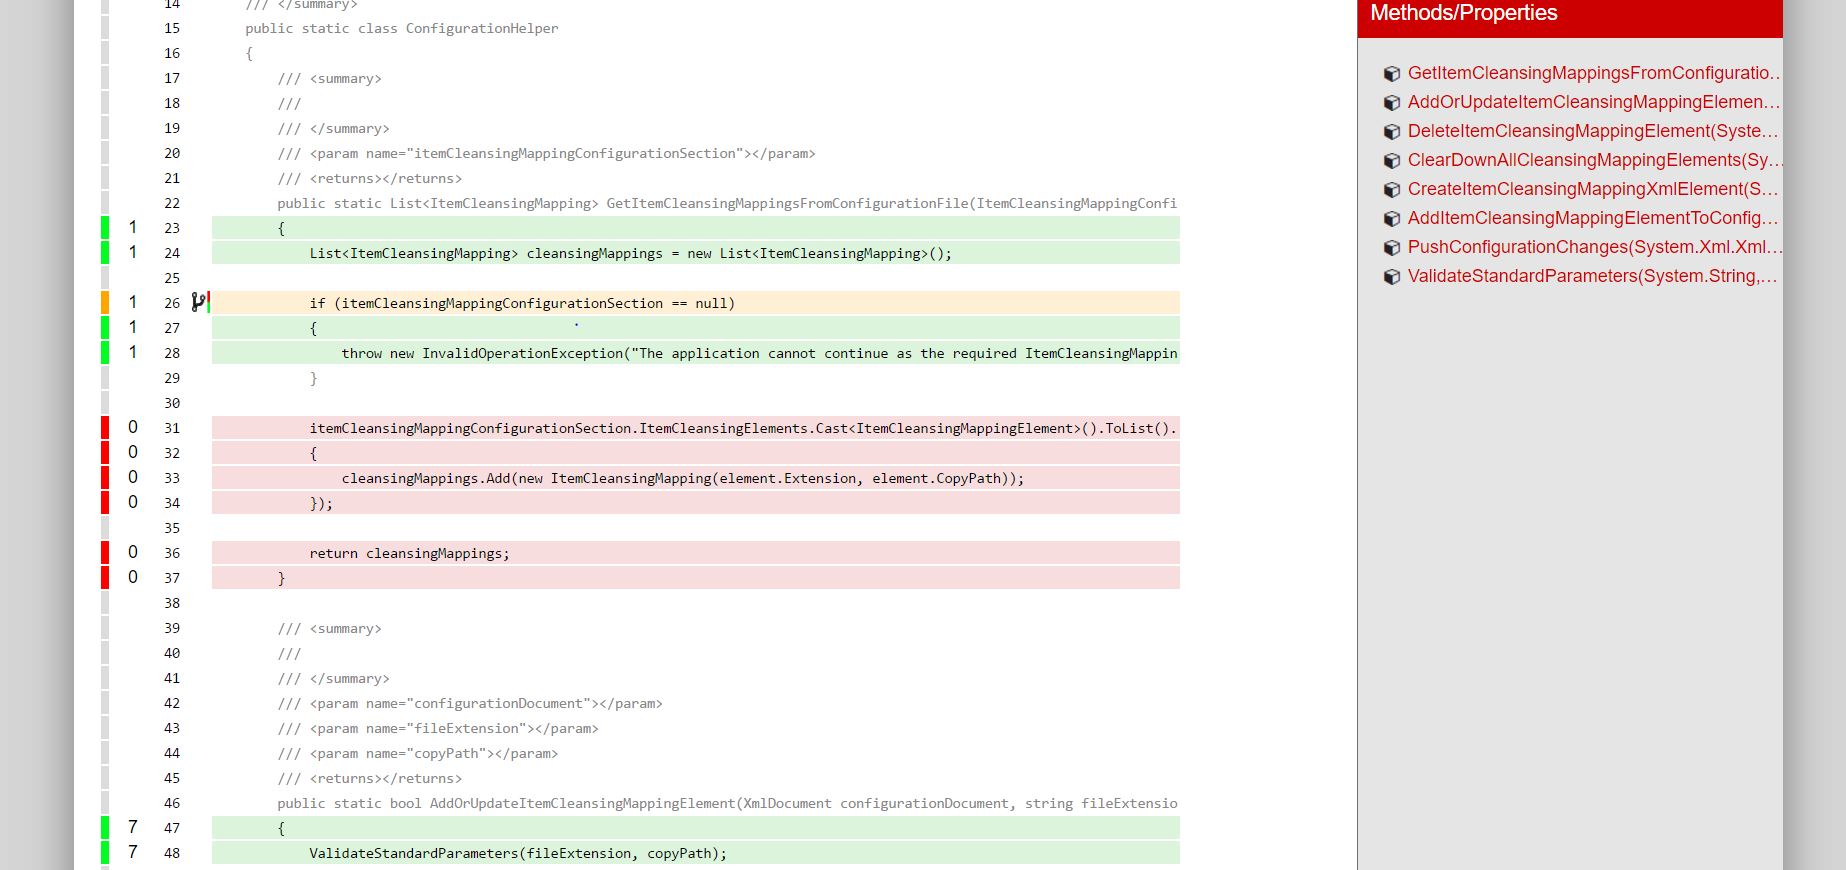Click the green coverage bar on line 47

coord(105,827)
